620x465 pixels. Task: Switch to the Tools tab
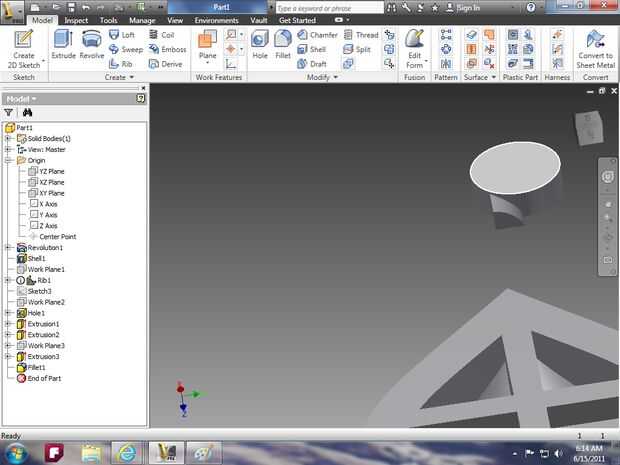tap(108, 20)
